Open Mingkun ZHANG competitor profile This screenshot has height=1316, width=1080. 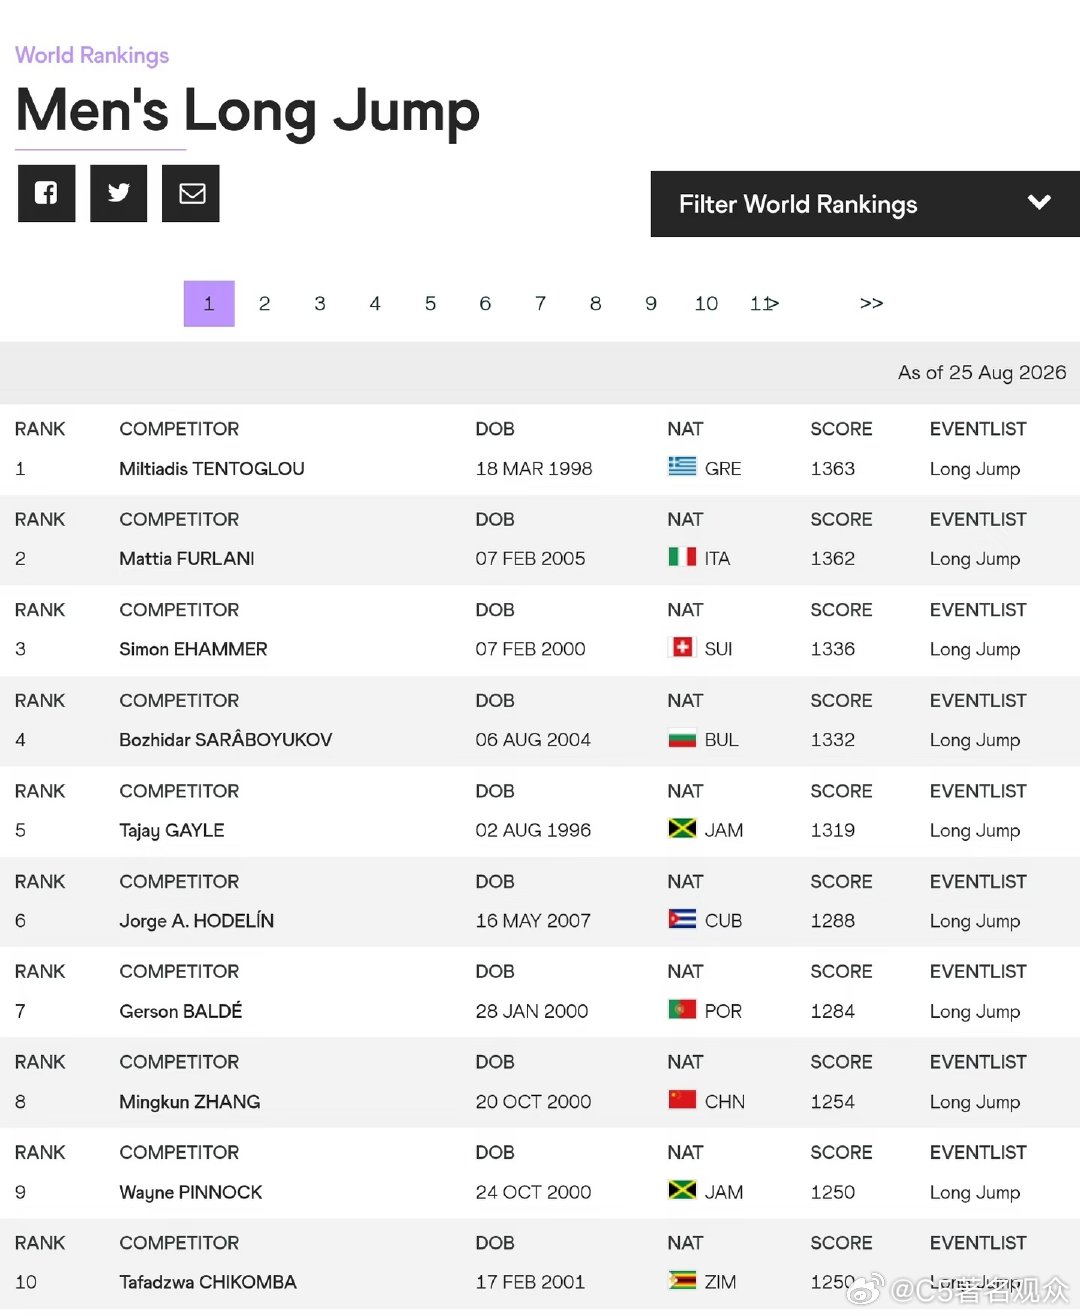[190, 1102]
